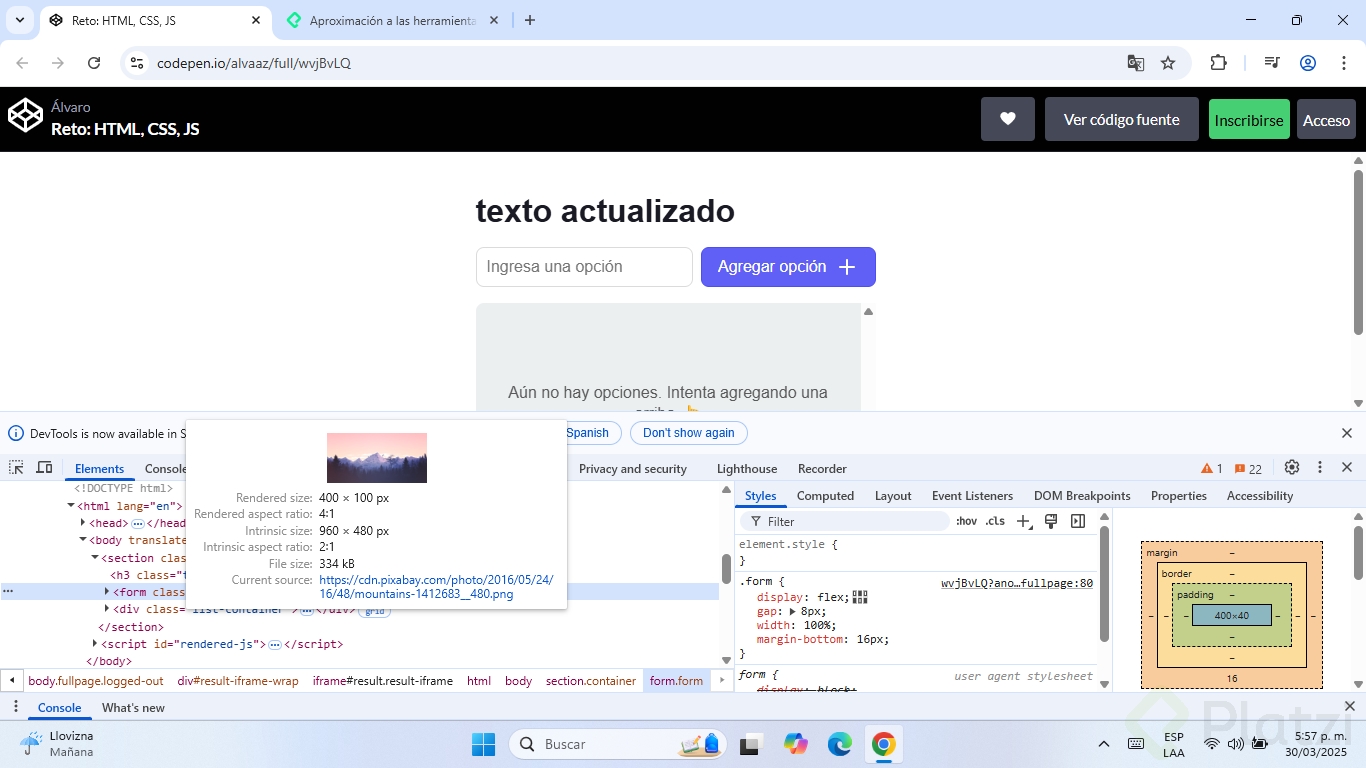Open the flexbox editor icon next to display: flex
Screen dimensions: 1366x768
860,597
